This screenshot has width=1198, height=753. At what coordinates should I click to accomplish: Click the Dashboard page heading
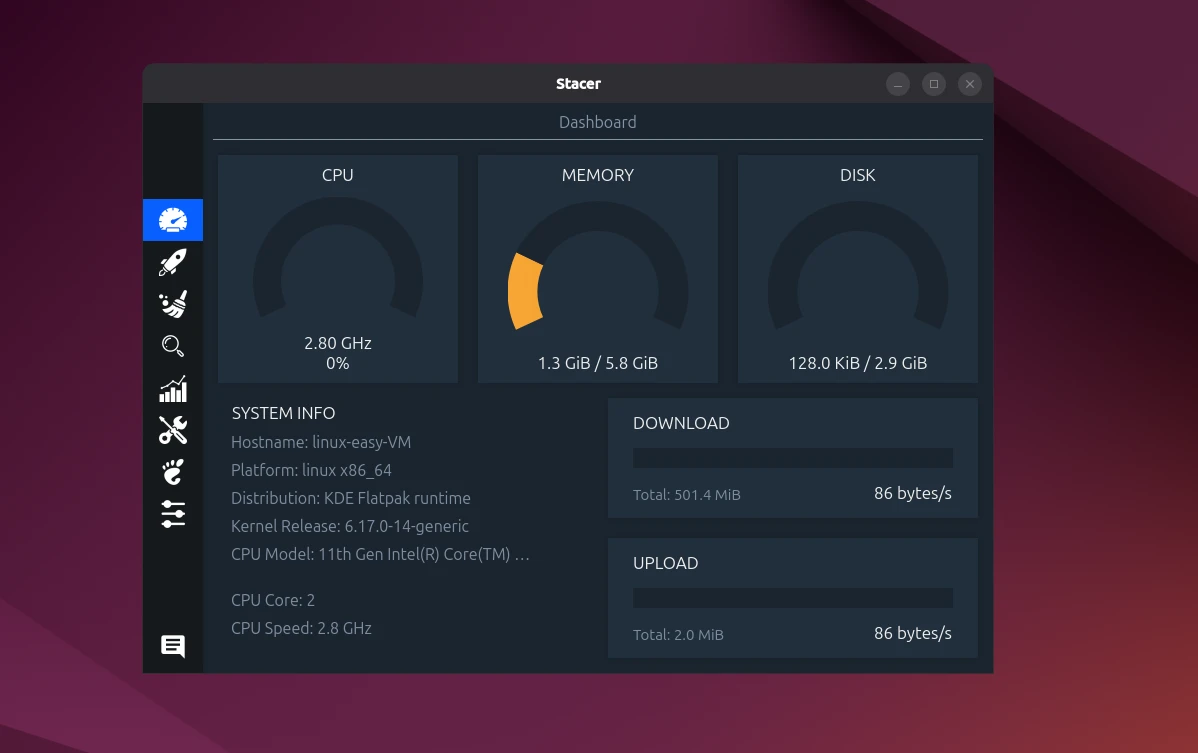point(597,122)
